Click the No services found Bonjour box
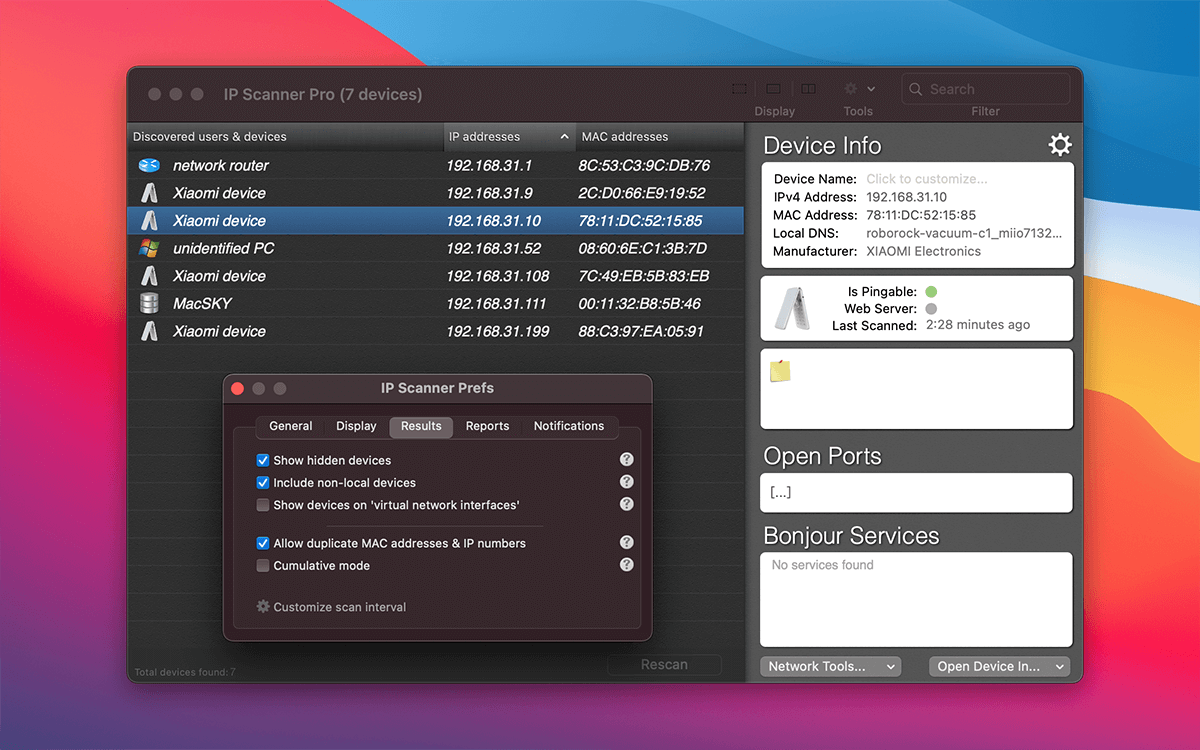 coord(916,600)
